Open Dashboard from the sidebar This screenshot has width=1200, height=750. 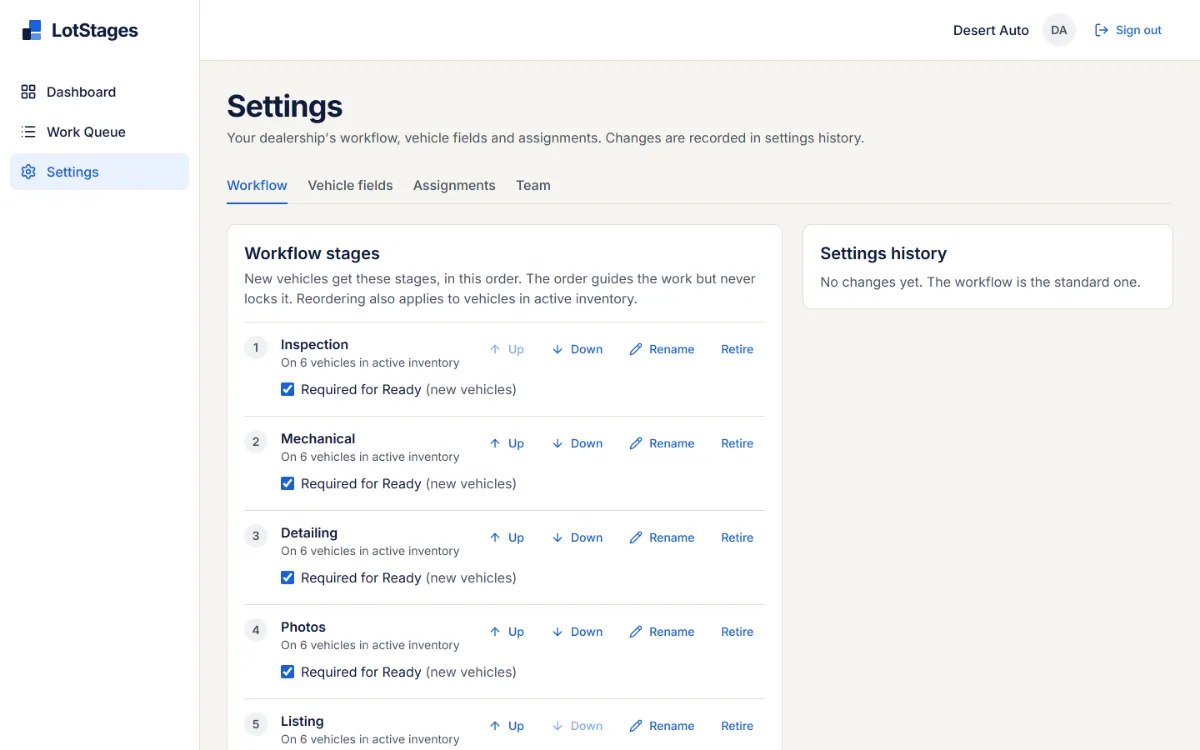(99, 92)
